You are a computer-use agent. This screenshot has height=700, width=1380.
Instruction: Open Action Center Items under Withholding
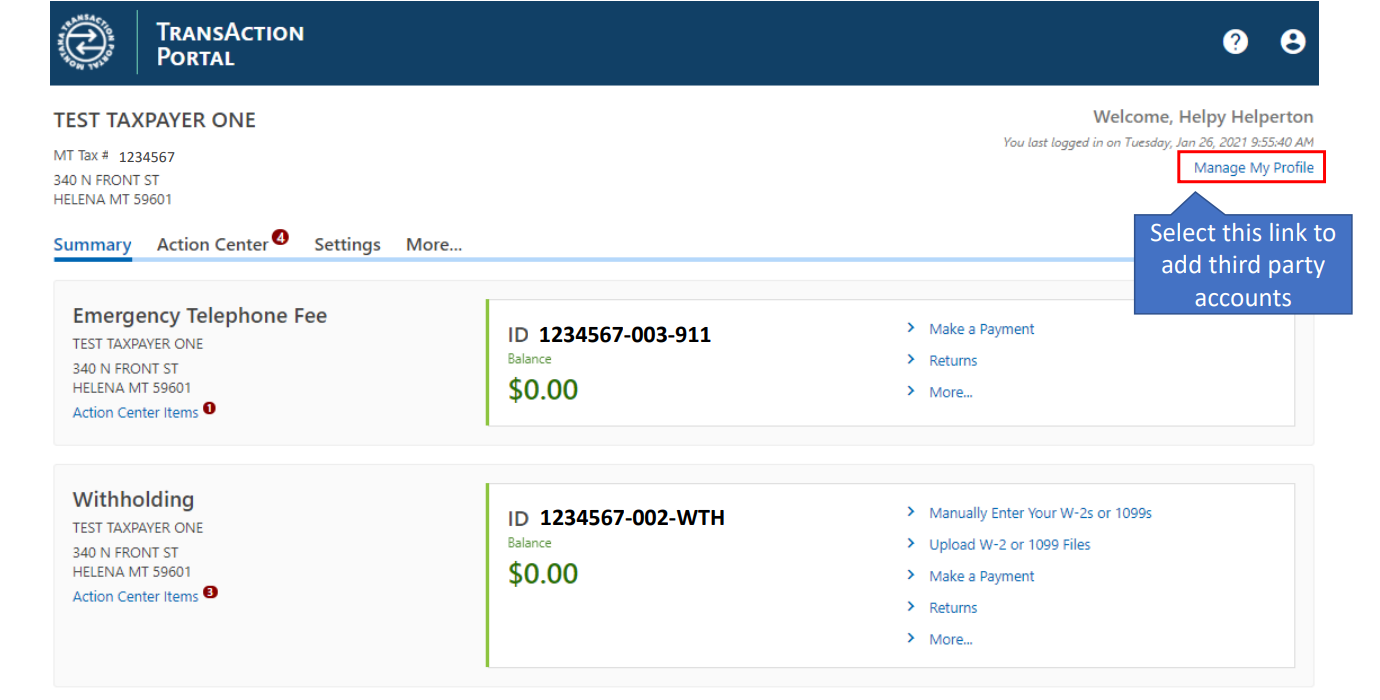[135, 597]
